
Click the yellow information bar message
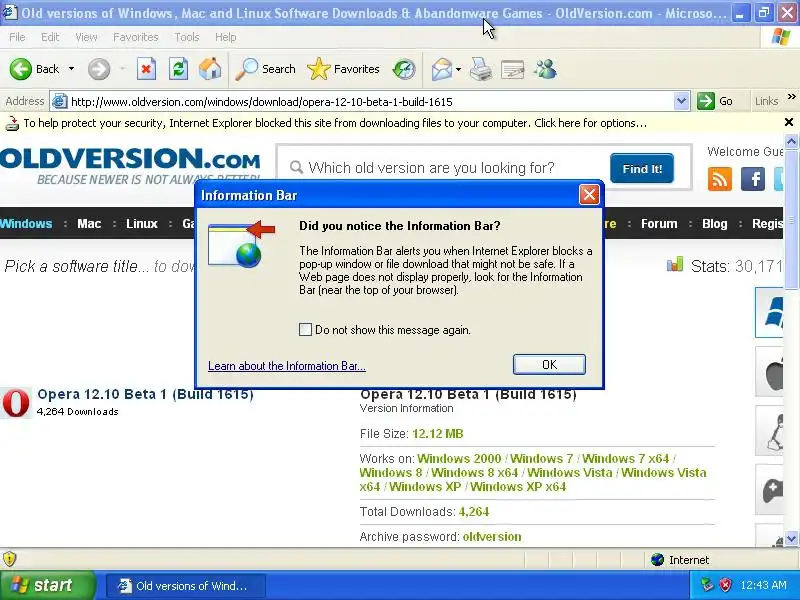(335, 123)
